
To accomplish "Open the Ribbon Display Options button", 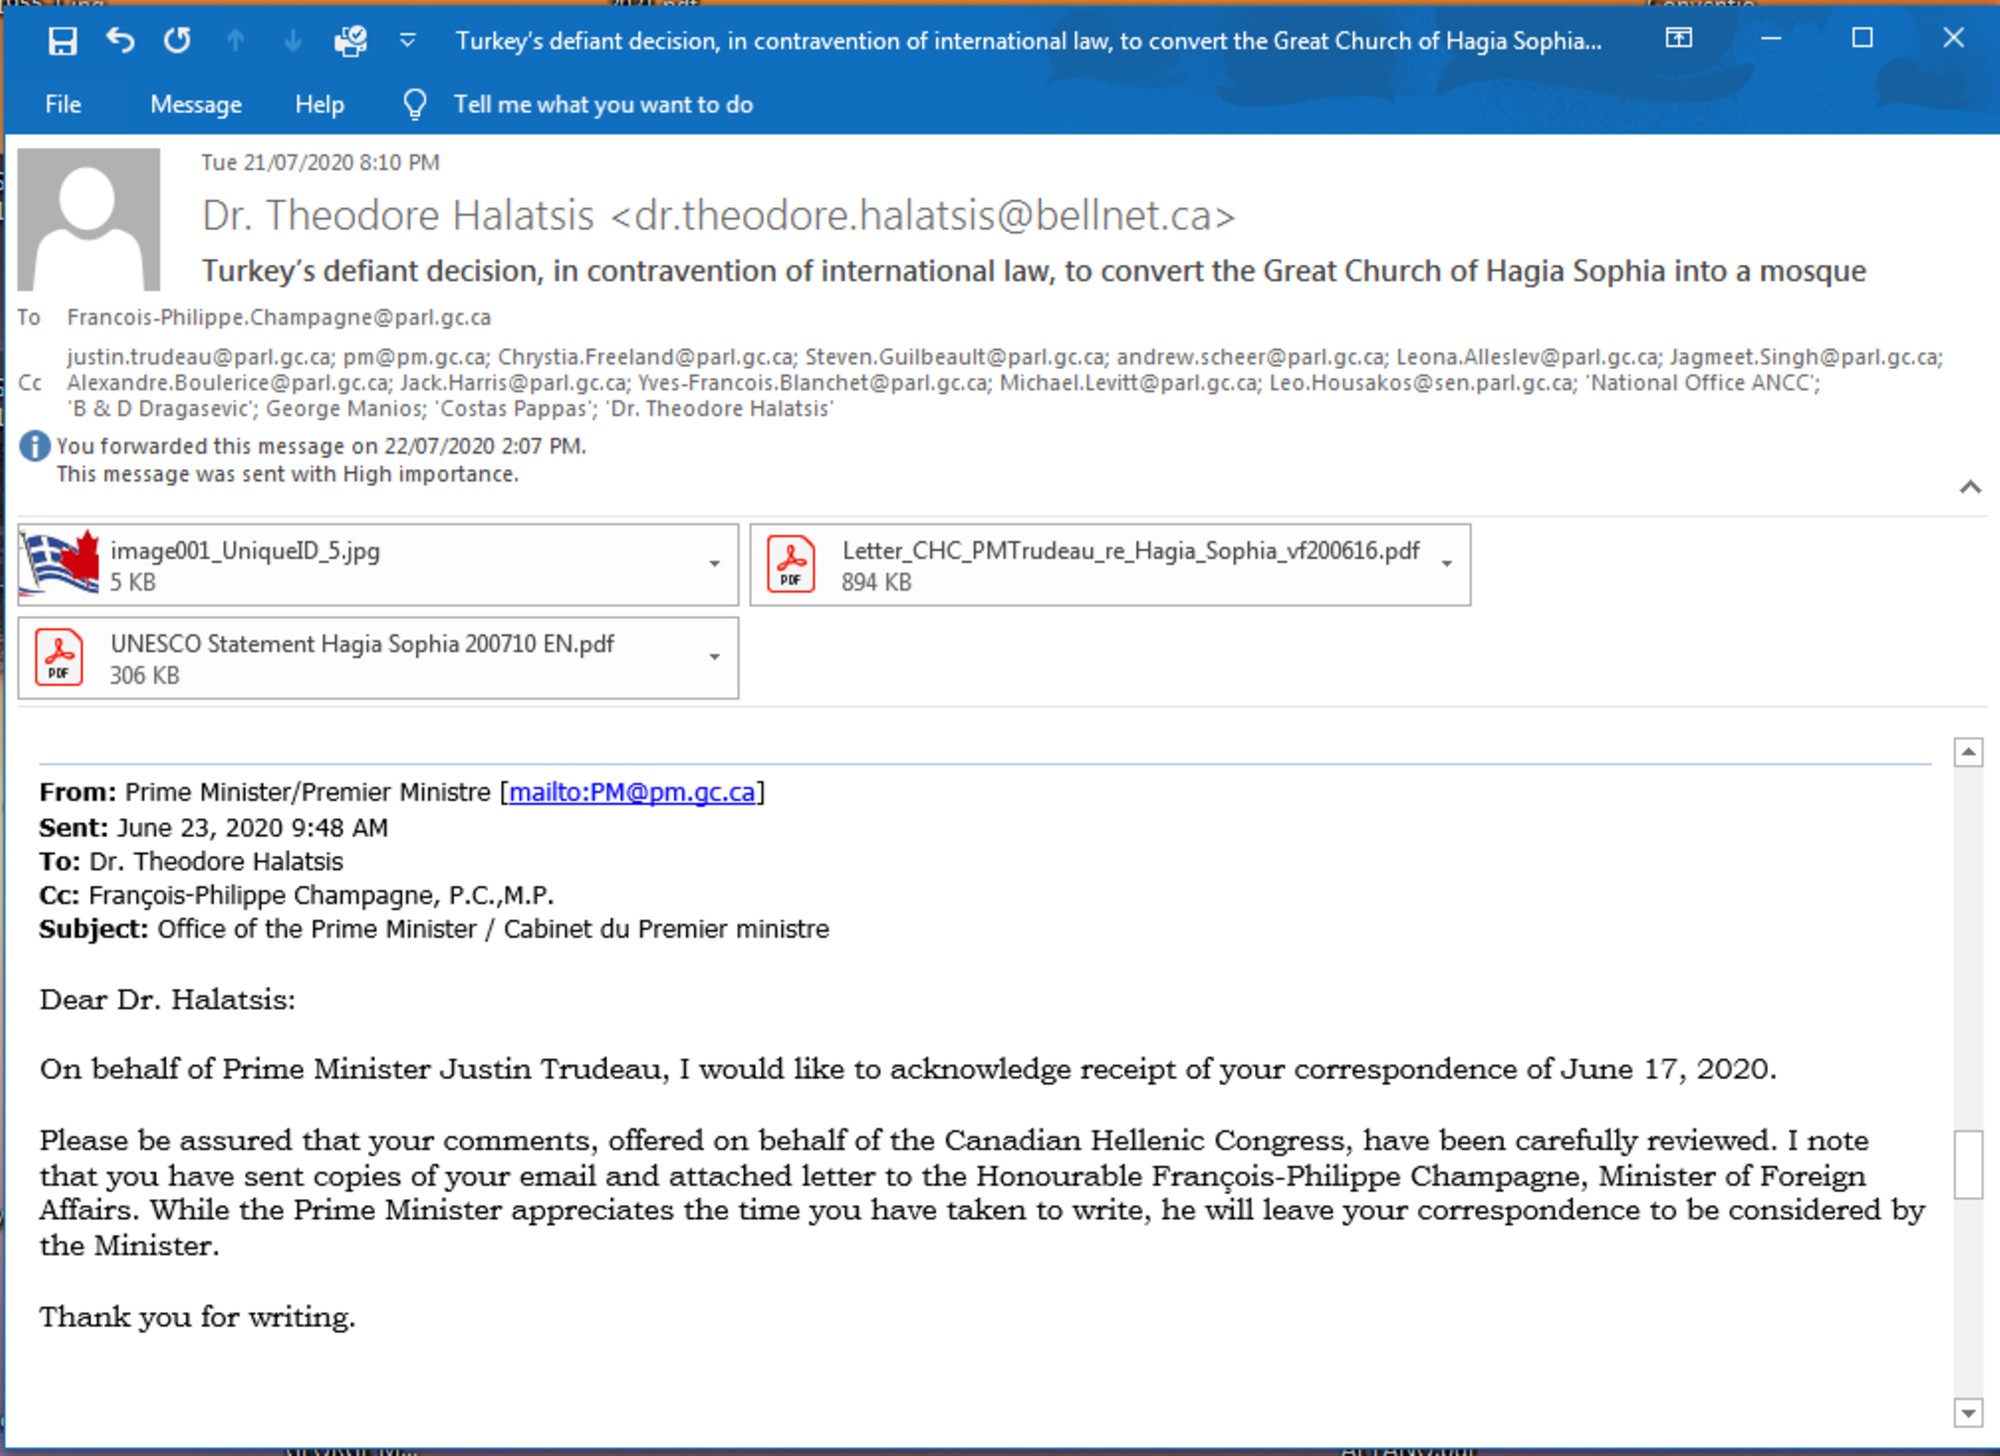I will pos(1679,38).
